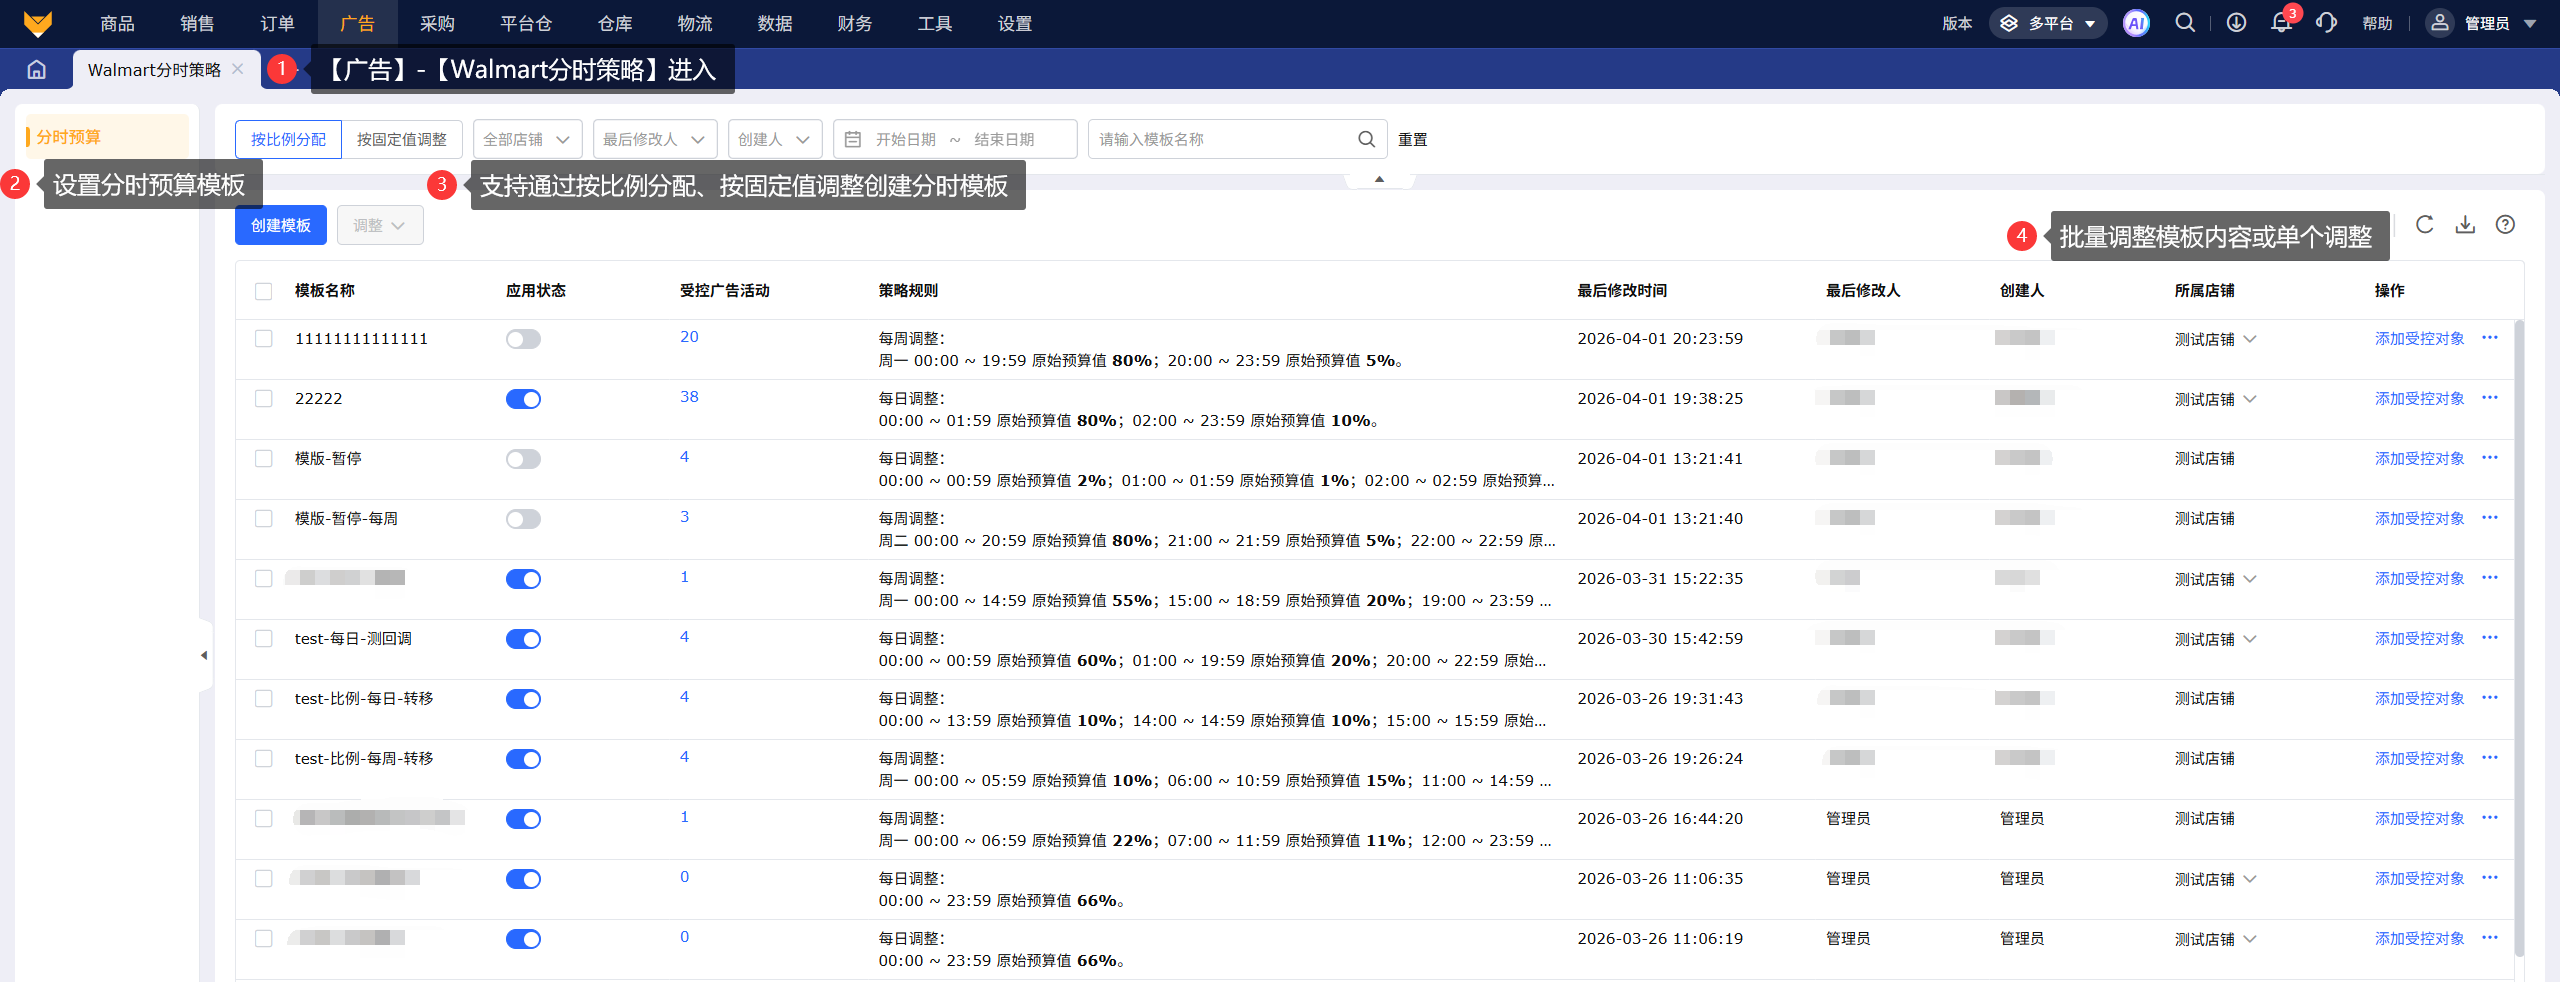Screen dimensions: 2560x982
Task: Click the 创建模板 button
Action: pyautogui.click(x=281, y=226)
